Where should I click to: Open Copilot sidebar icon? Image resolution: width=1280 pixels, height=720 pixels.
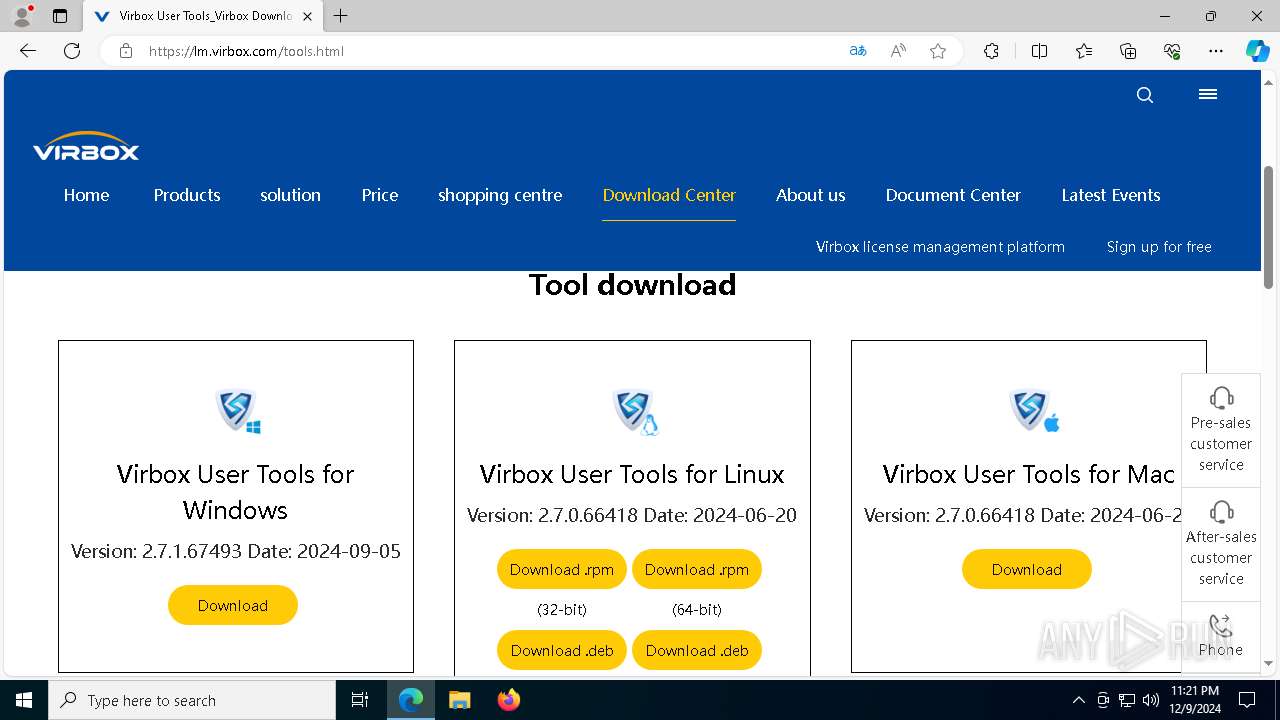click(x=1257, y=51)
